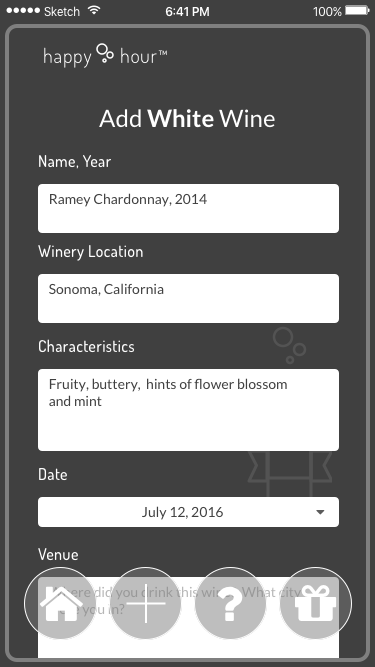The height and width of the screenshot is (667, 375).
Task: Click the Sonoma, California location field
Action: [188, 299]
